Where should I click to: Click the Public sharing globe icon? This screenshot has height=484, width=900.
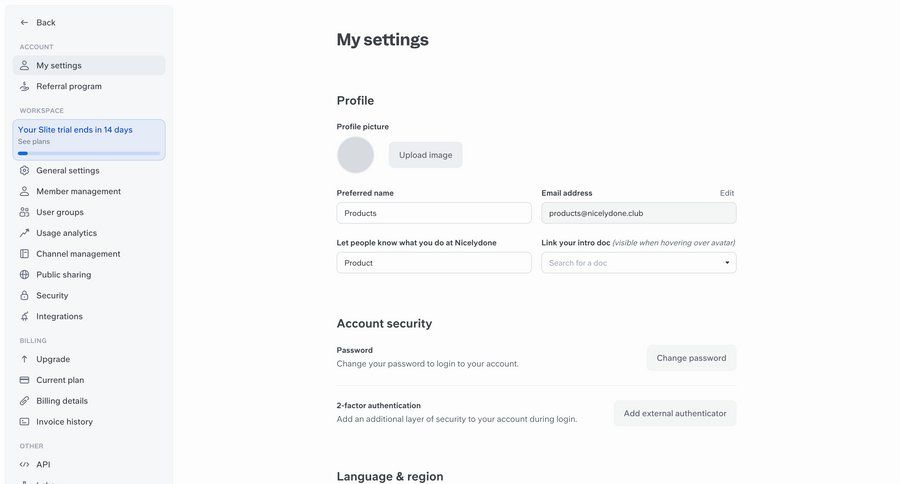25,275
